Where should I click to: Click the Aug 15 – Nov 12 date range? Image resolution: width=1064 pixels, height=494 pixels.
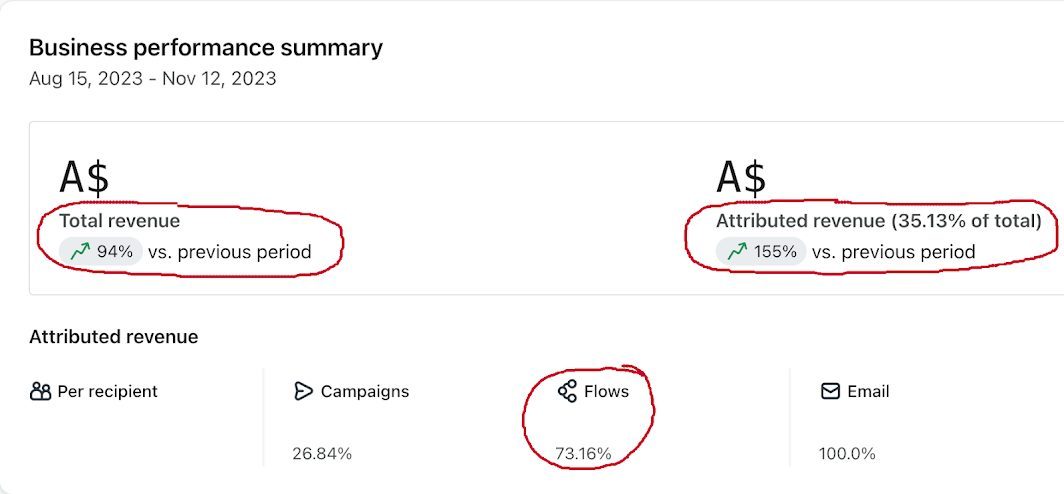tap(152, 78)
